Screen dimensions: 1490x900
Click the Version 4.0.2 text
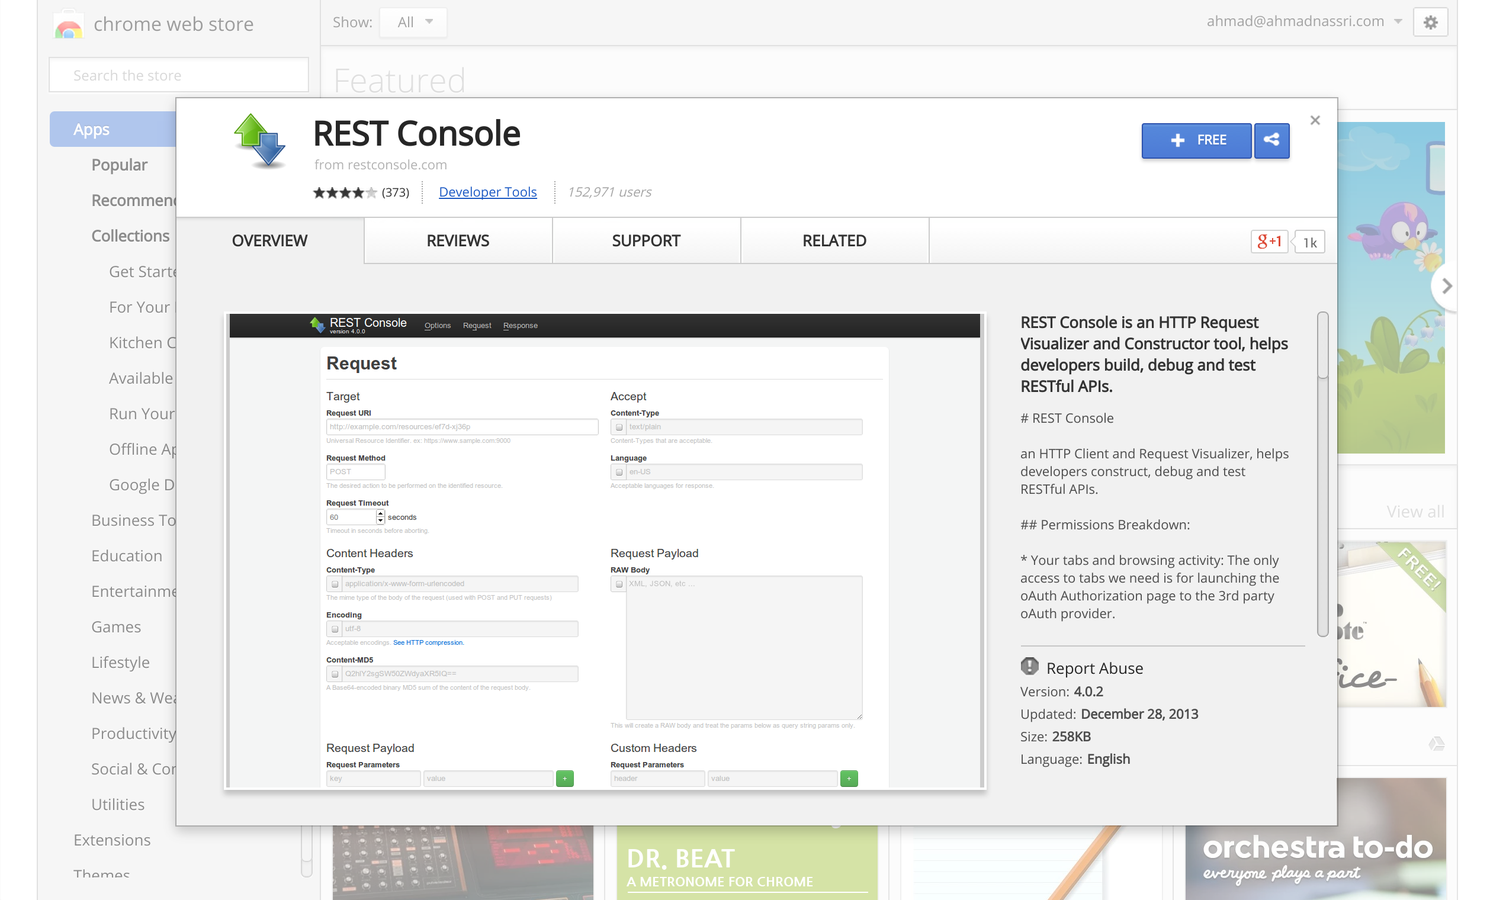(1062, 692)
